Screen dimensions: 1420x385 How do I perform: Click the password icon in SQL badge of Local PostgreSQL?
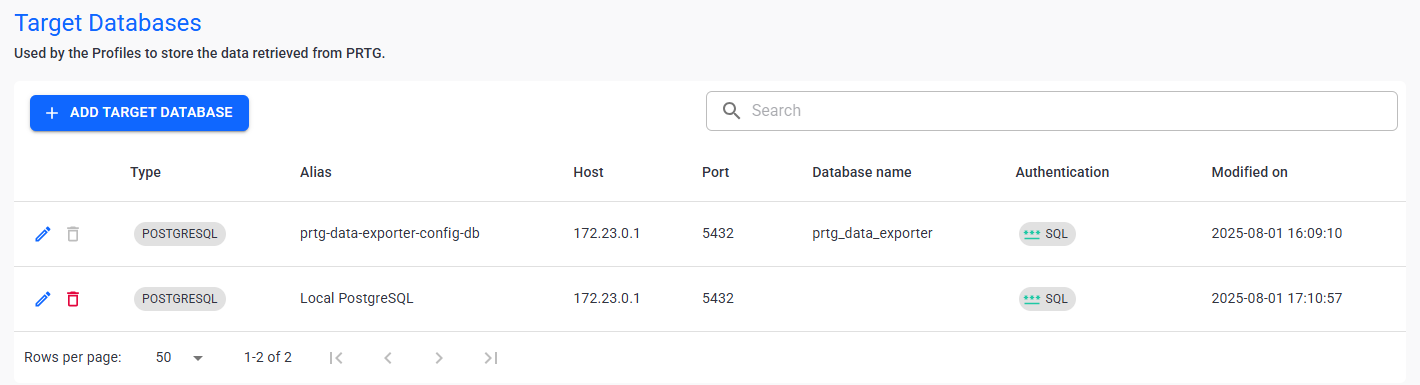[1031, 298]
